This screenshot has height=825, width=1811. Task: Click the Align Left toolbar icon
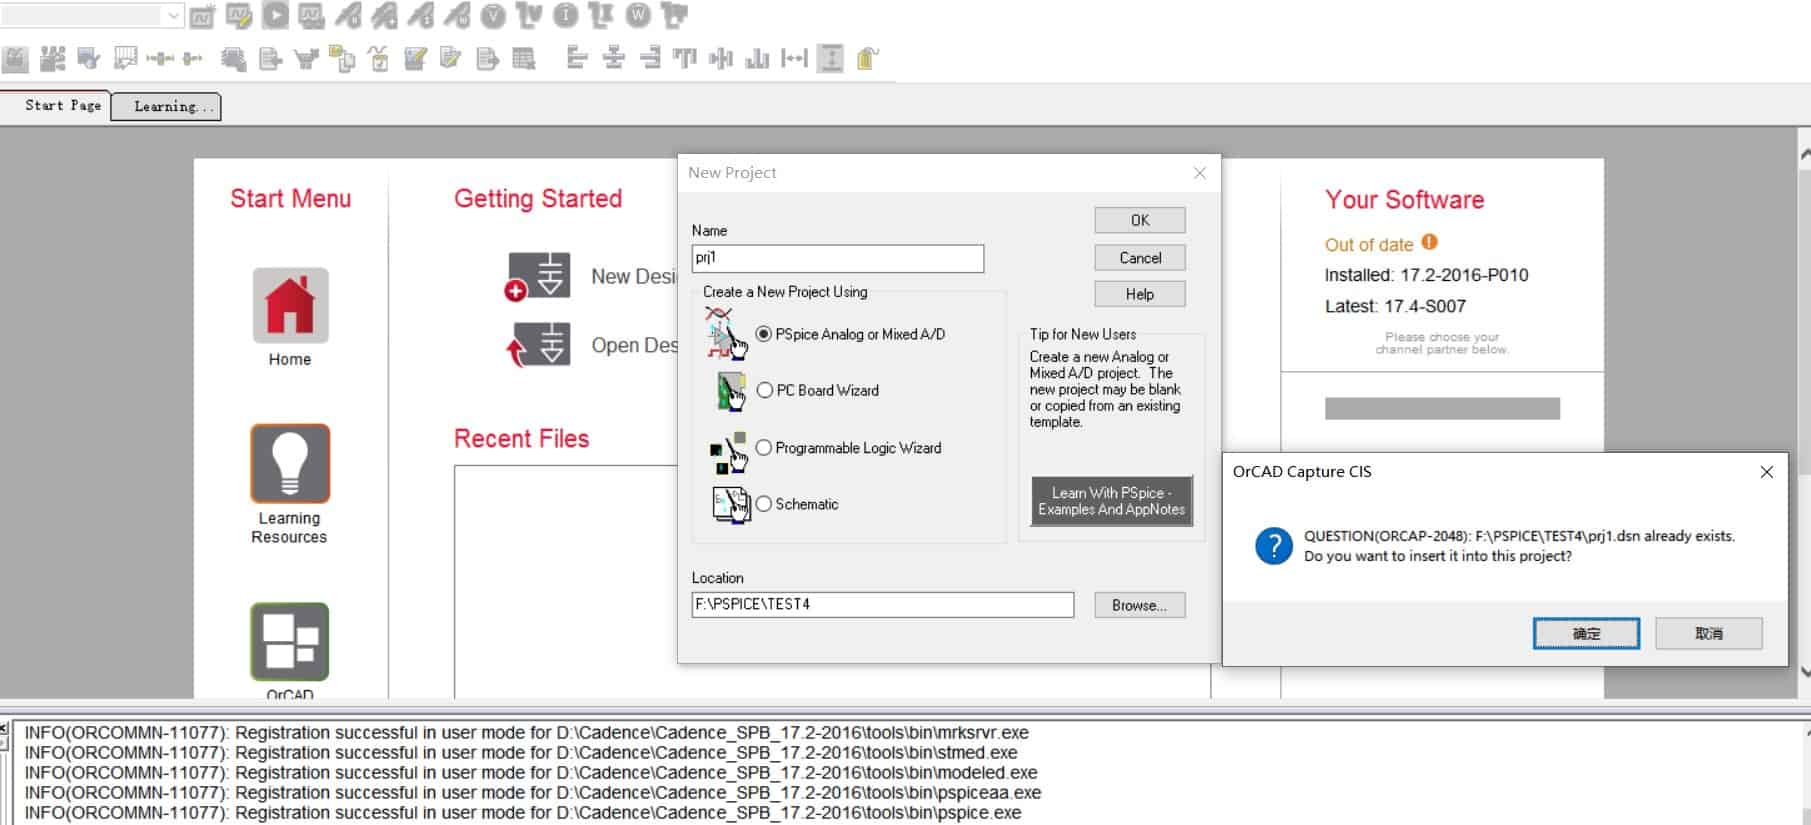tap(577, 59)
